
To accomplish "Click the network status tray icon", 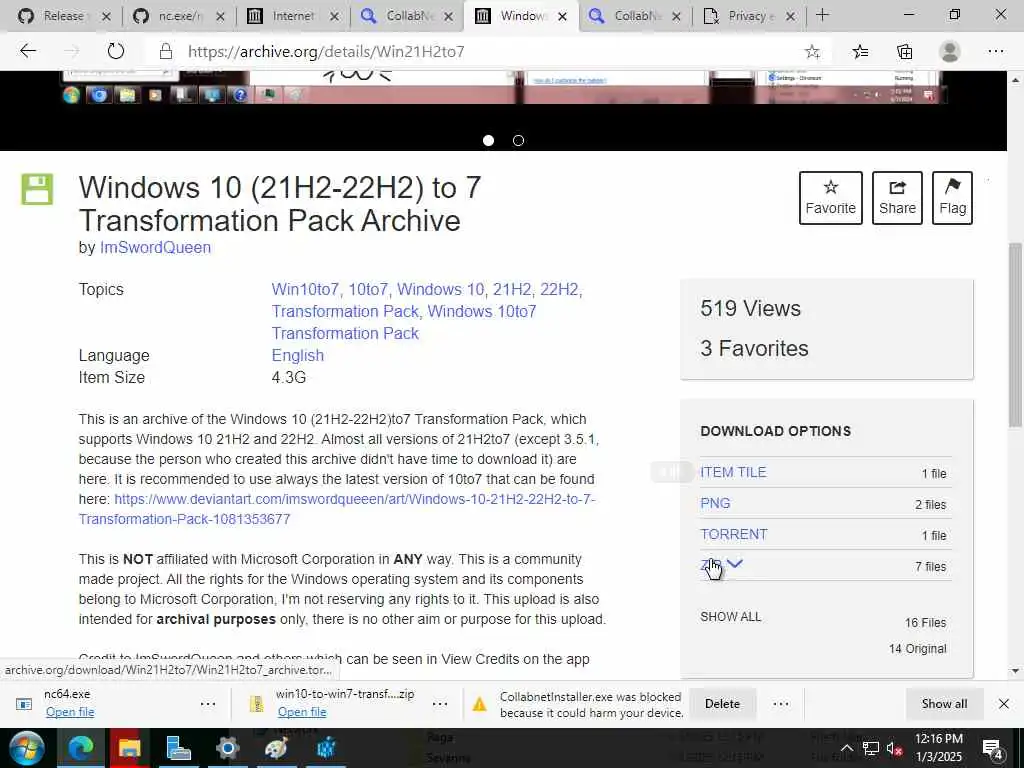I will point(871,748).
